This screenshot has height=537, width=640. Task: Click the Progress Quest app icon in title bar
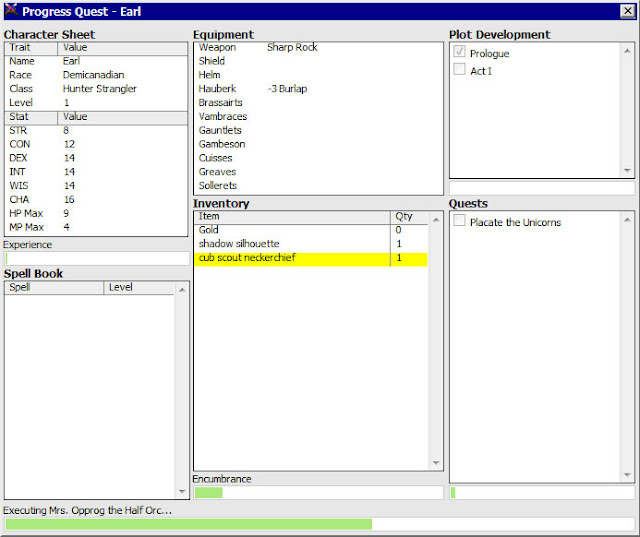click(11, 11)
